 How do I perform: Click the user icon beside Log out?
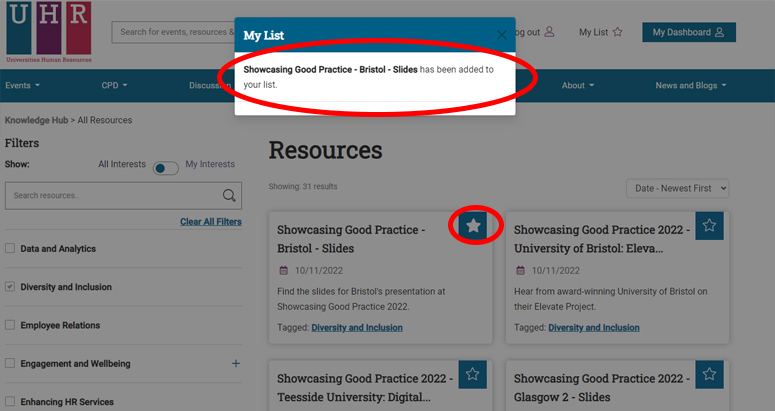tap(549, 32)
